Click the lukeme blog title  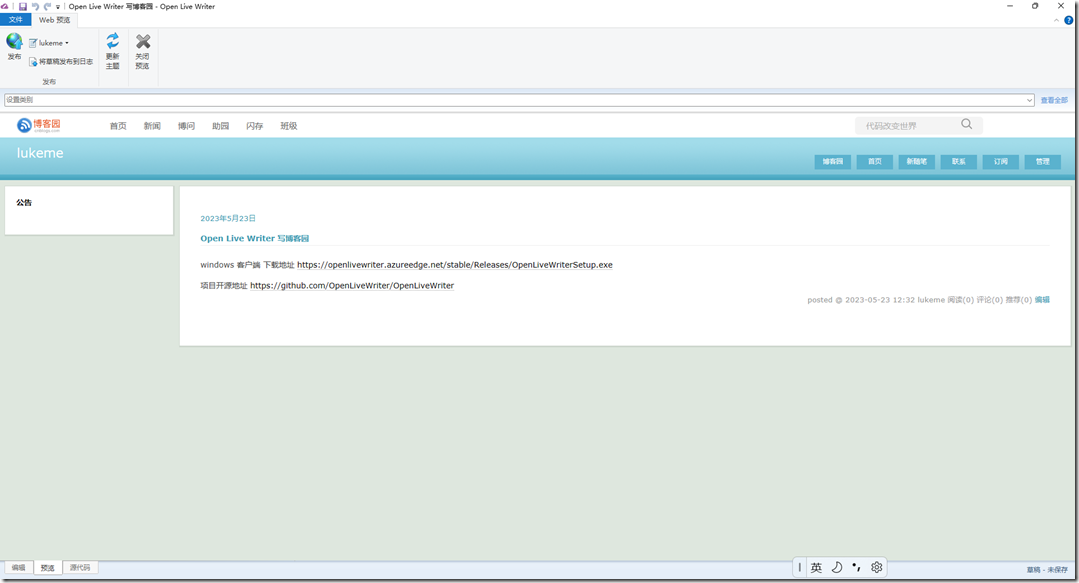coord(40,153)
